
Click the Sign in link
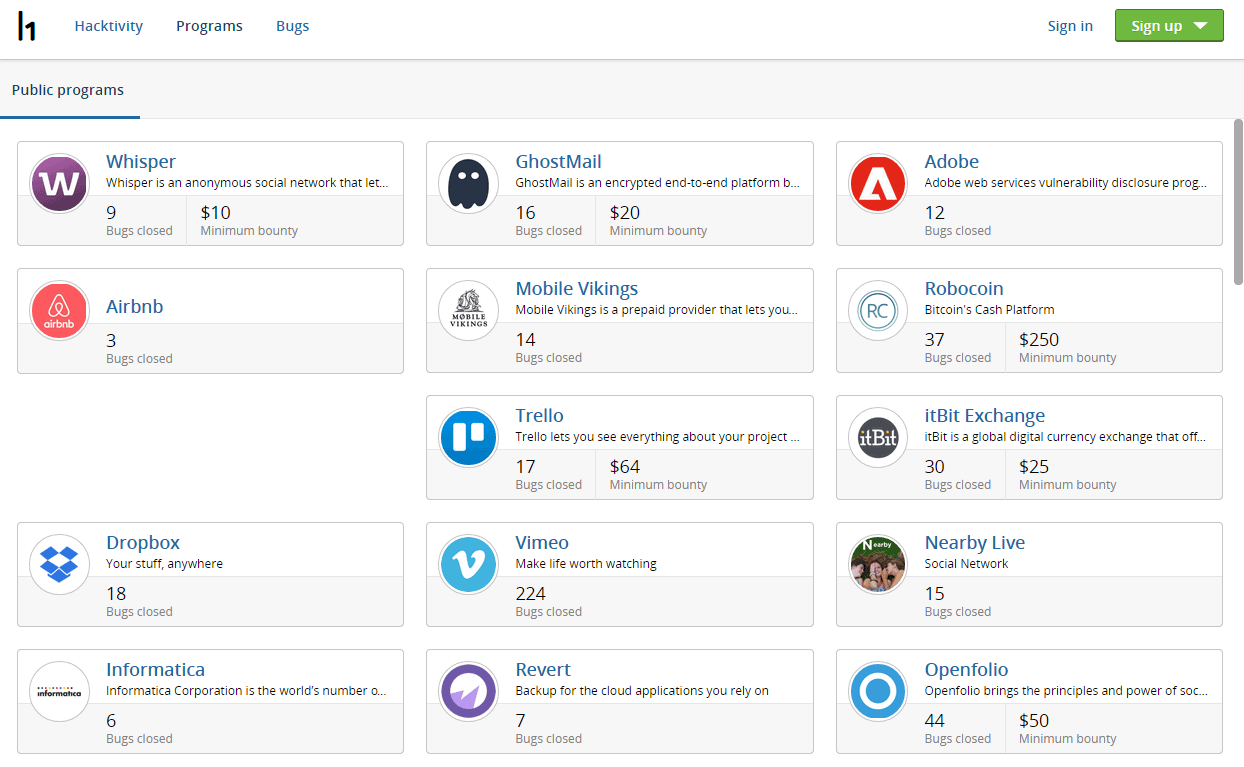(1069, 27)
